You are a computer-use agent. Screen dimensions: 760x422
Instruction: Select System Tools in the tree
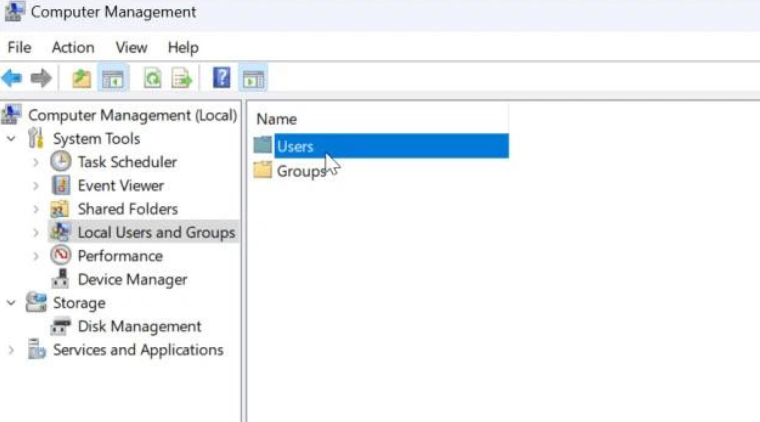96,139
